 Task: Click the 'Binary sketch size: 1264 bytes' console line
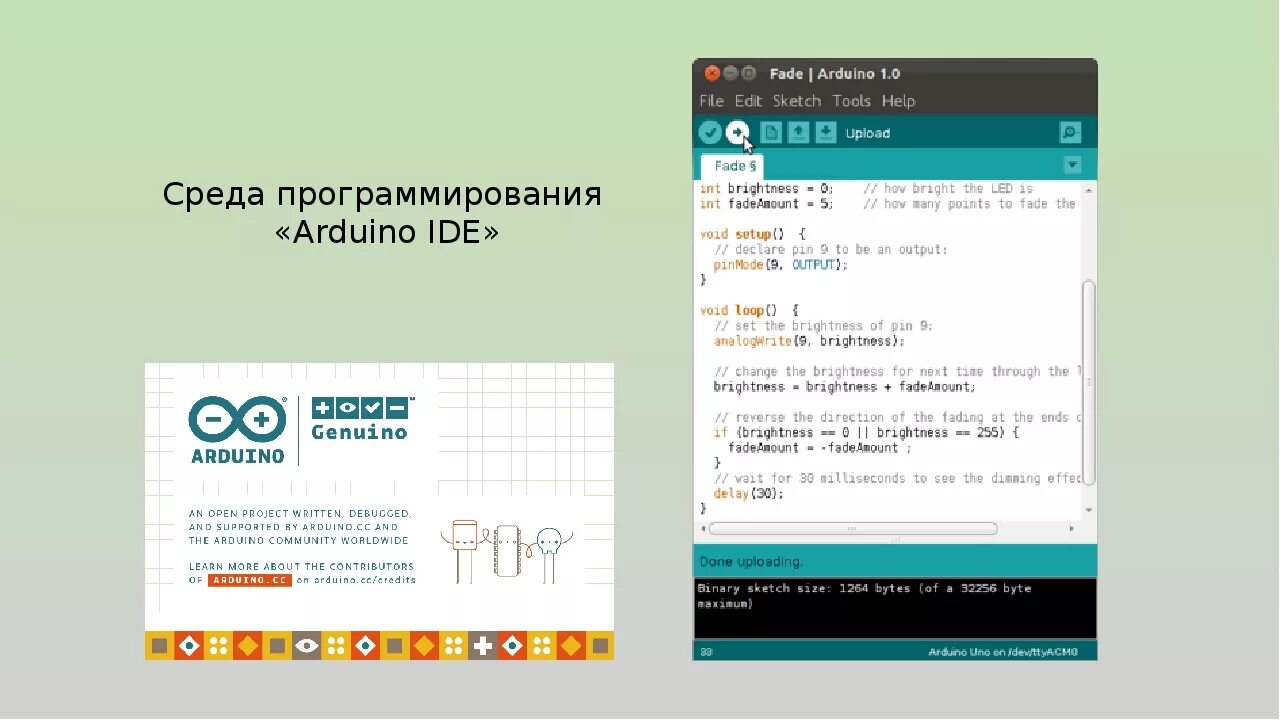coord(865,588)
